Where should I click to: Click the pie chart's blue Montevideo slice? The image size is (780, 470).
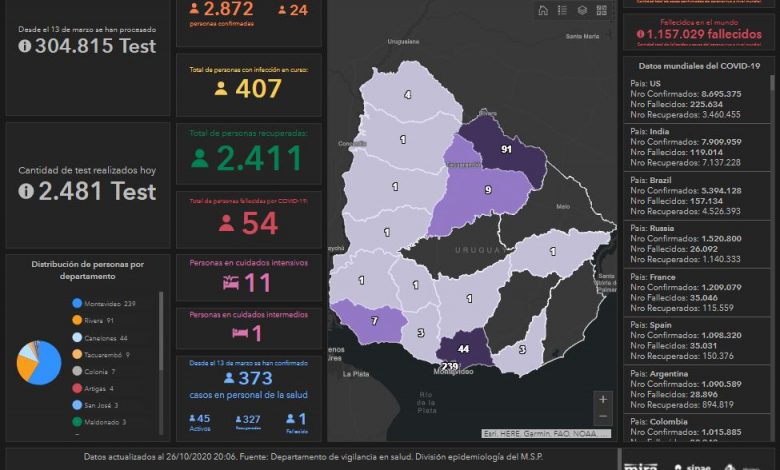pyautogui.click(x=49, y=369)
